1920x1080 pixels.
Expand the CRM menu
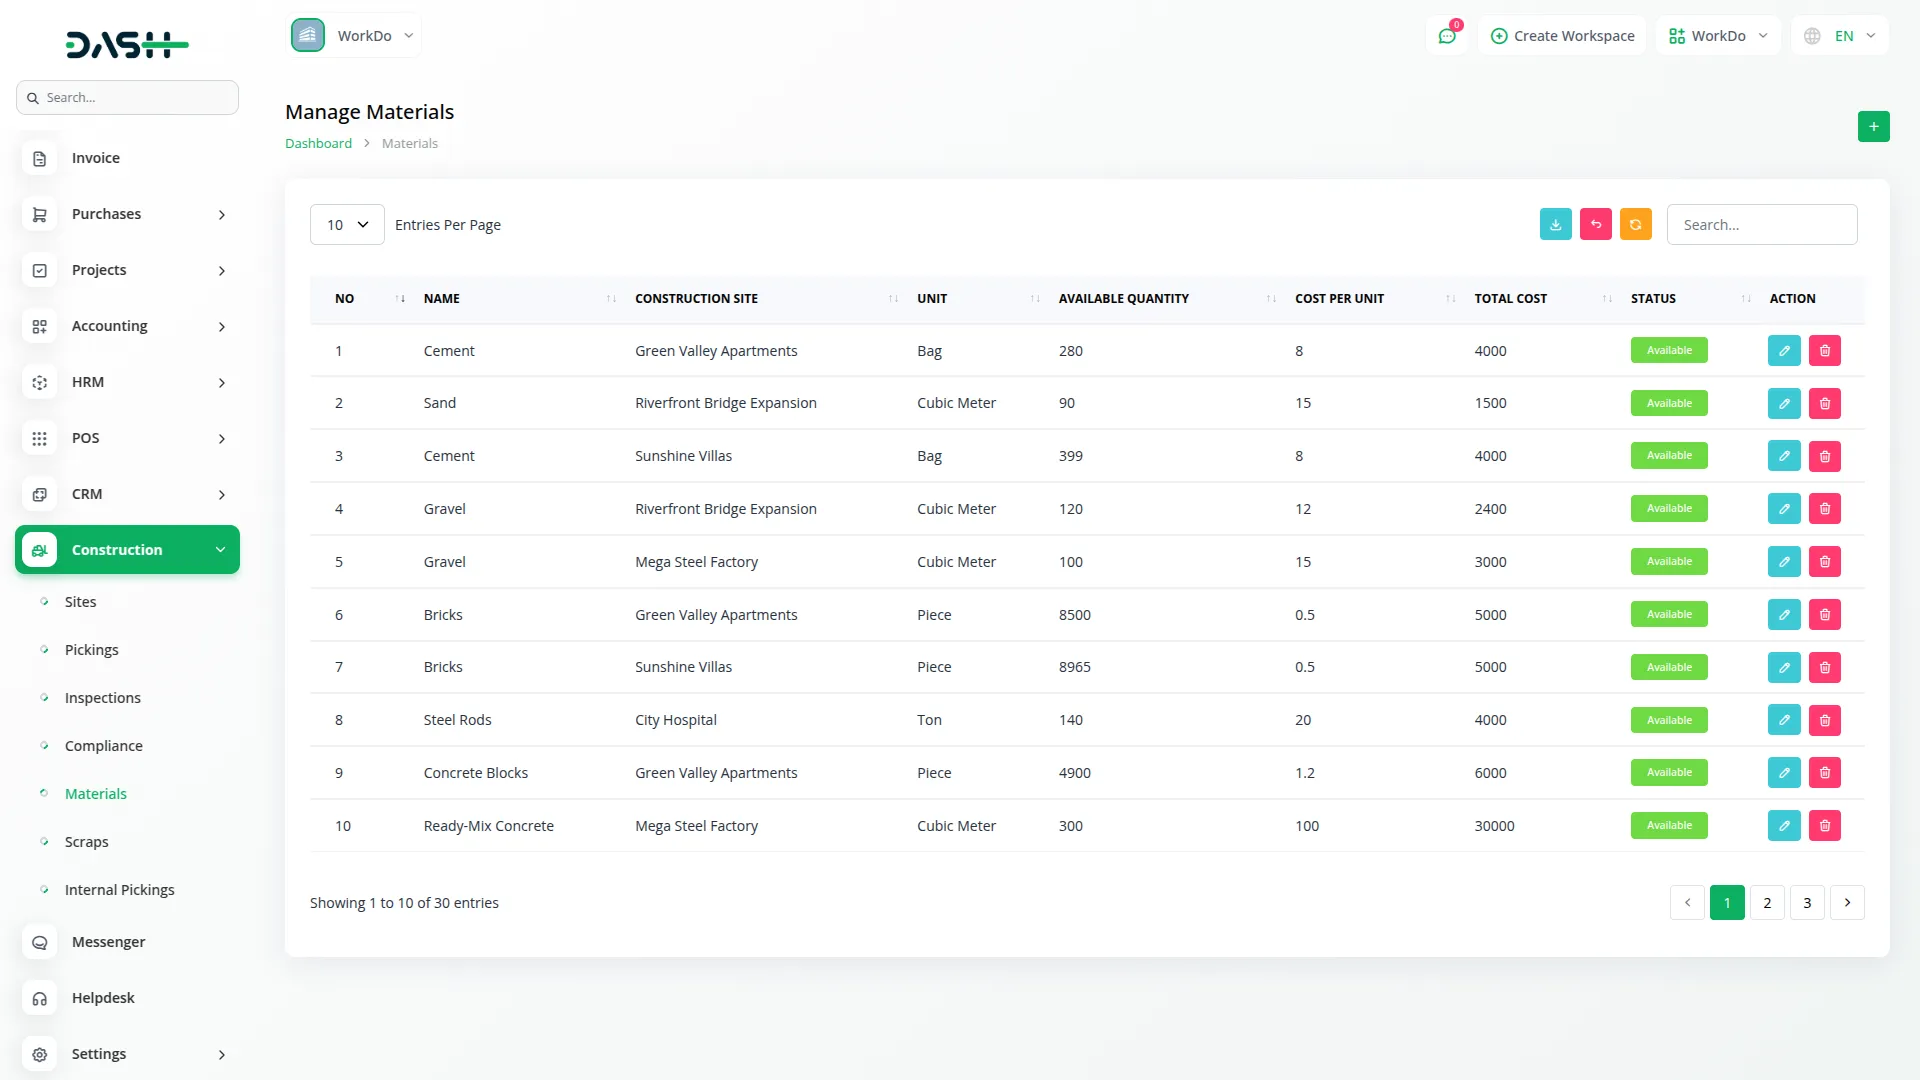pyautogui.click(x=128, y=494)
